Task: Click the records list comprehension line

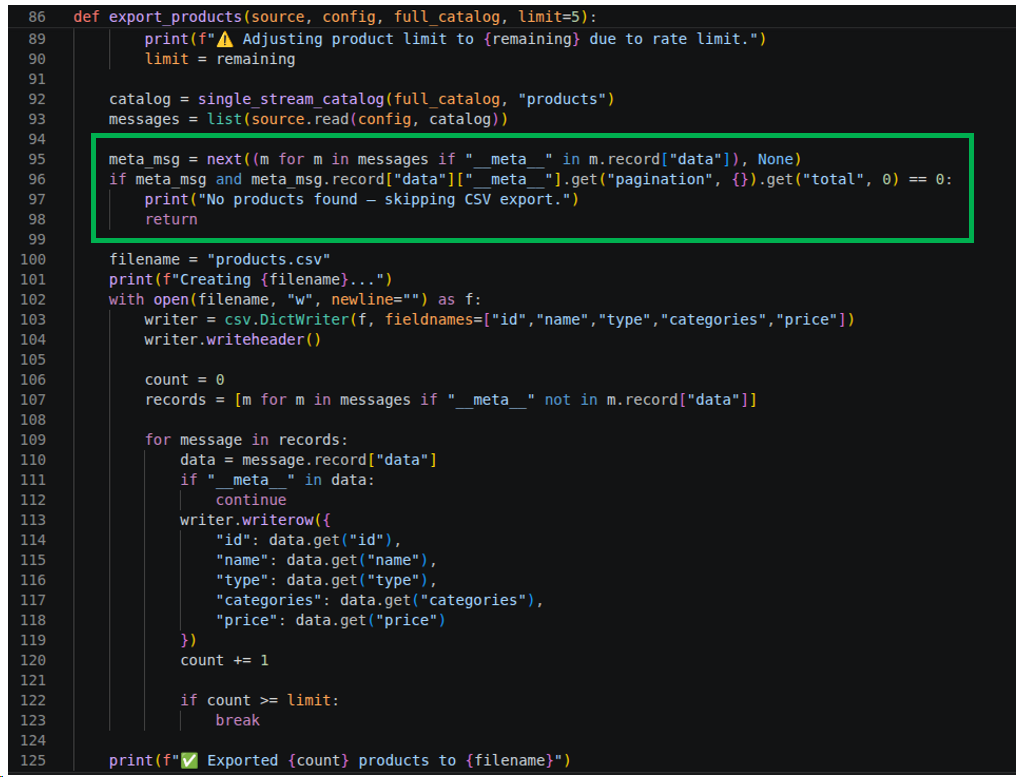Action: (451, 401)
